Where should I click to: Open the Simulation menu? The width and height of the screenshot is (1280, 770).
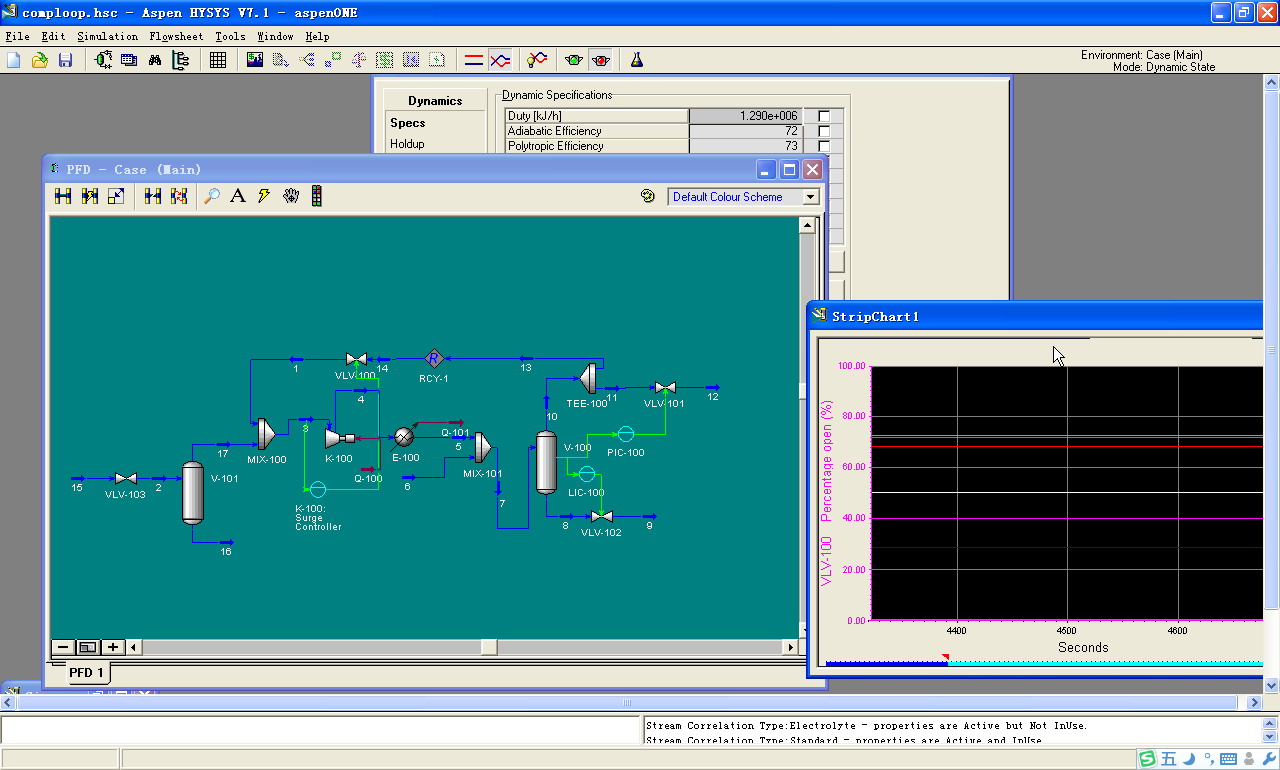point(107,36)
